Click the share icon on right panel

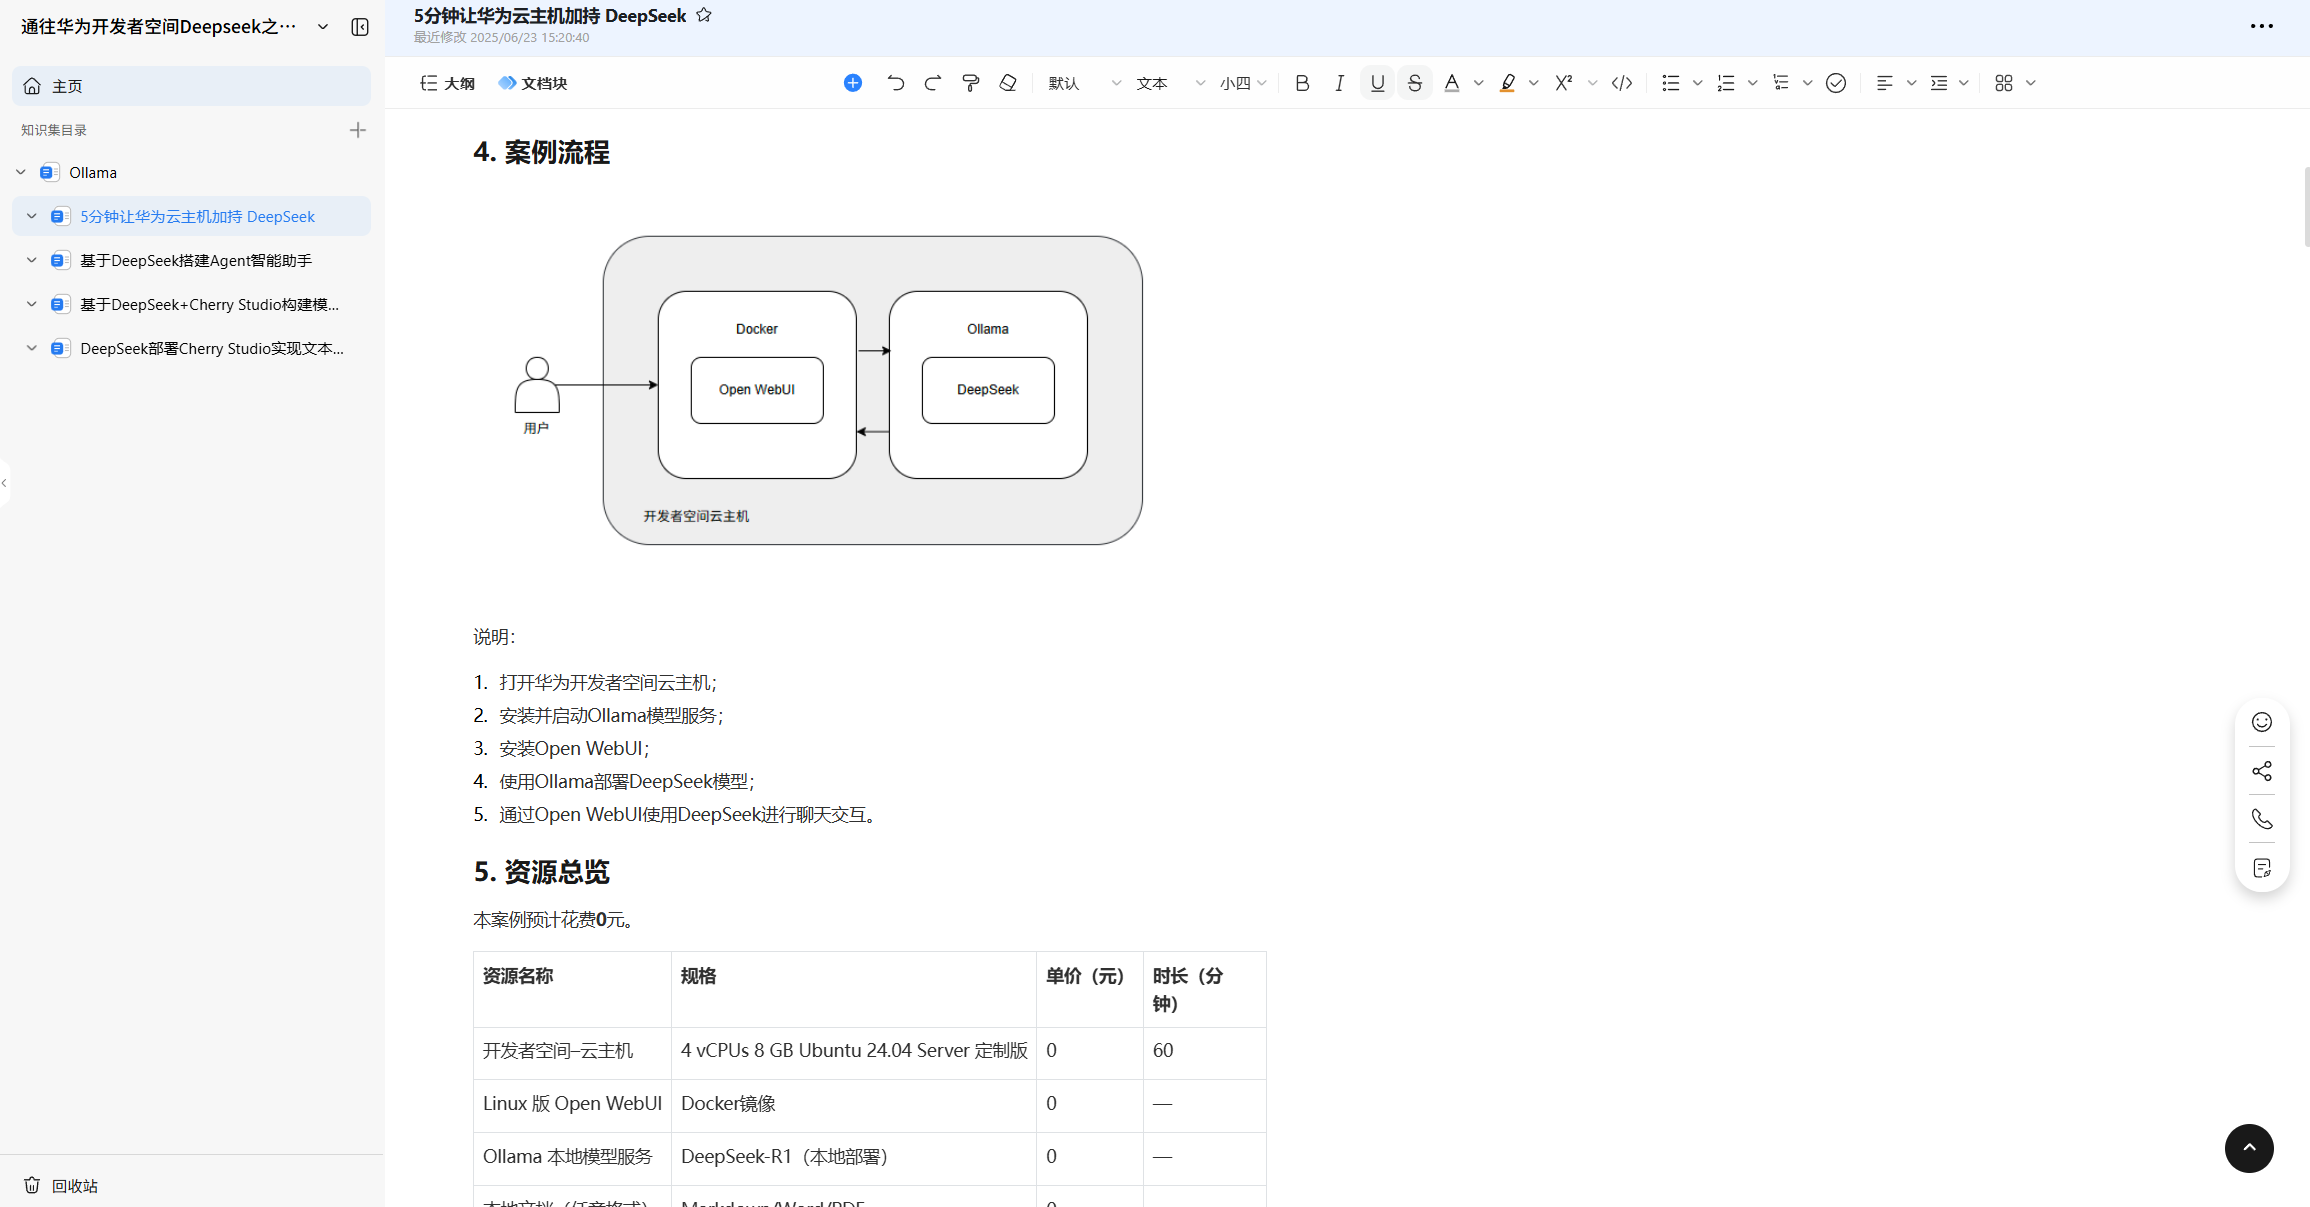coord(2262,771)
